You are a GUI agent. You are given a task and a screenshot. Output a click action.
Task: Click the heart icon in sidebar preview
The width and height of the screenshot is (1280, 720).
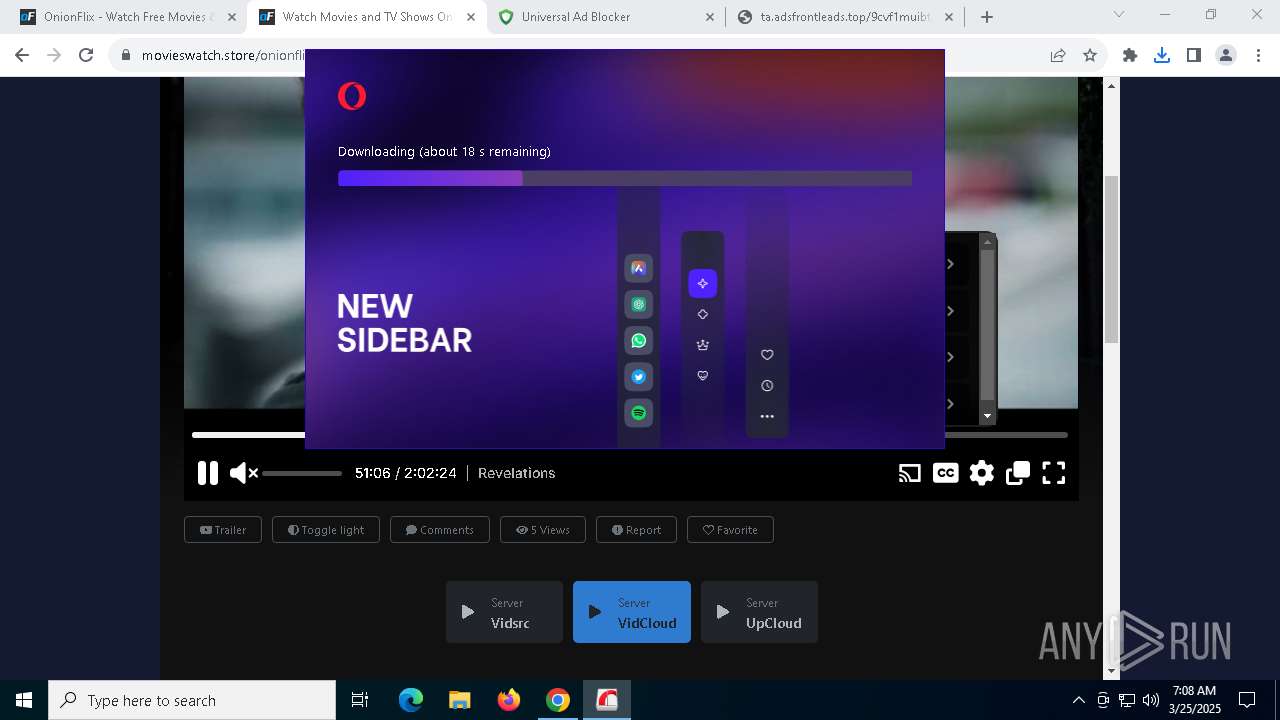[x=767, y=355]
